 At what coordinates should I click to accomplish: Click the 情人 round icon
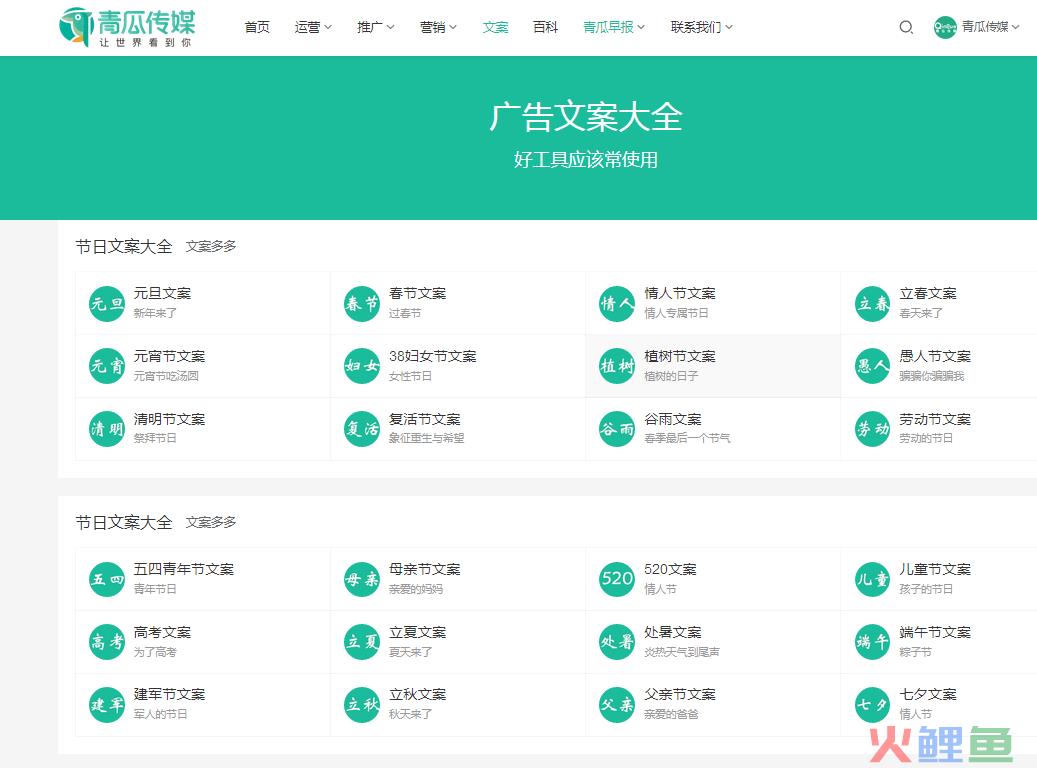click(617, 304)
